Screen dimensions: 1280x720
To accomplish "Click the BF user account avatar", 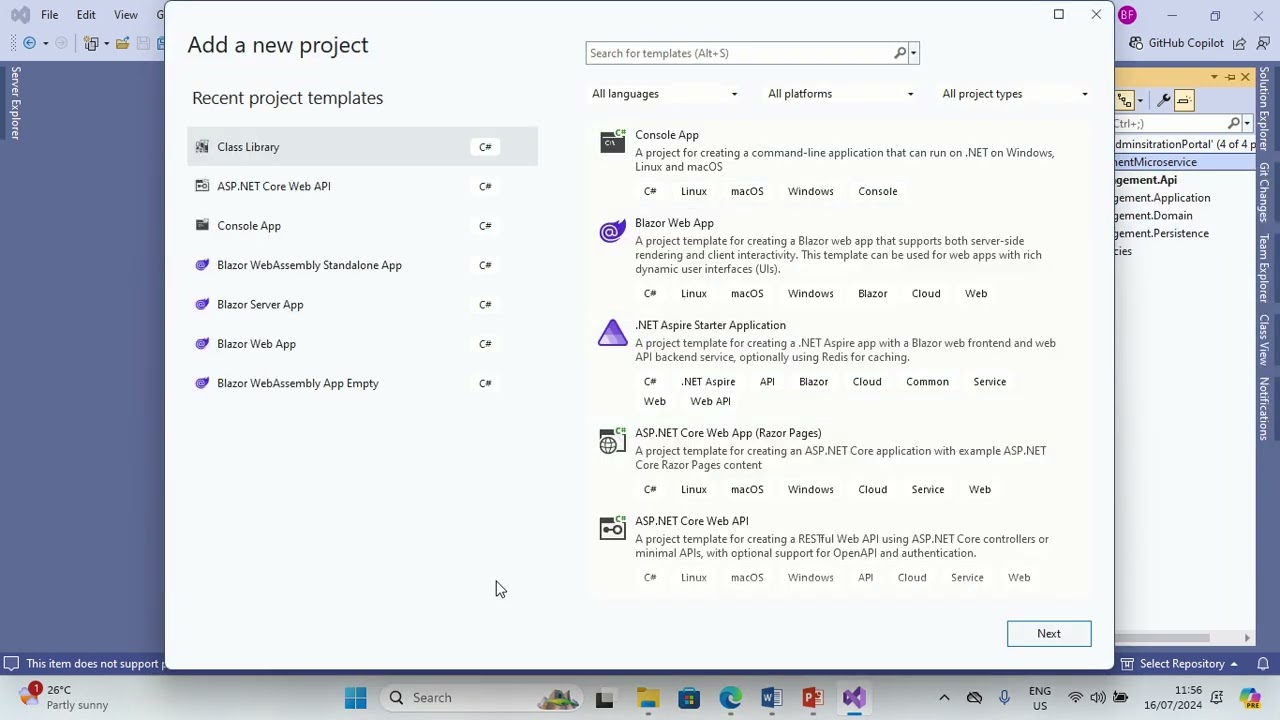I will pos(1127,15).
